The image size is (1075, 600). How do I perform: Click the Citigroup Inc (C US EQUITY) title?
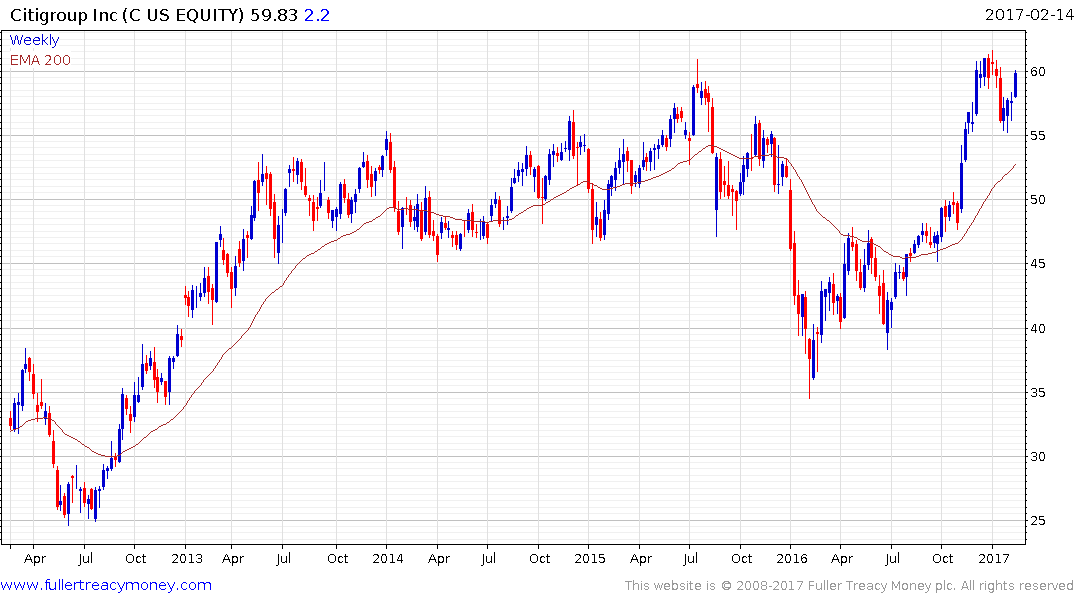pyautogui.click(x=127, y=15)
